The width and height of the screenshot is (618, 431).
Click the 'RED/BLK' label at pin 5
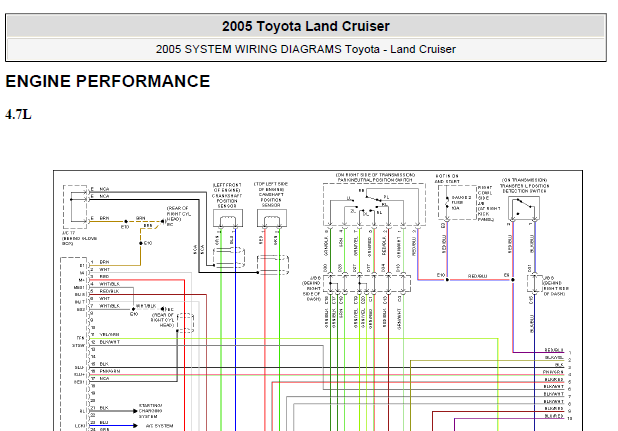109,291
